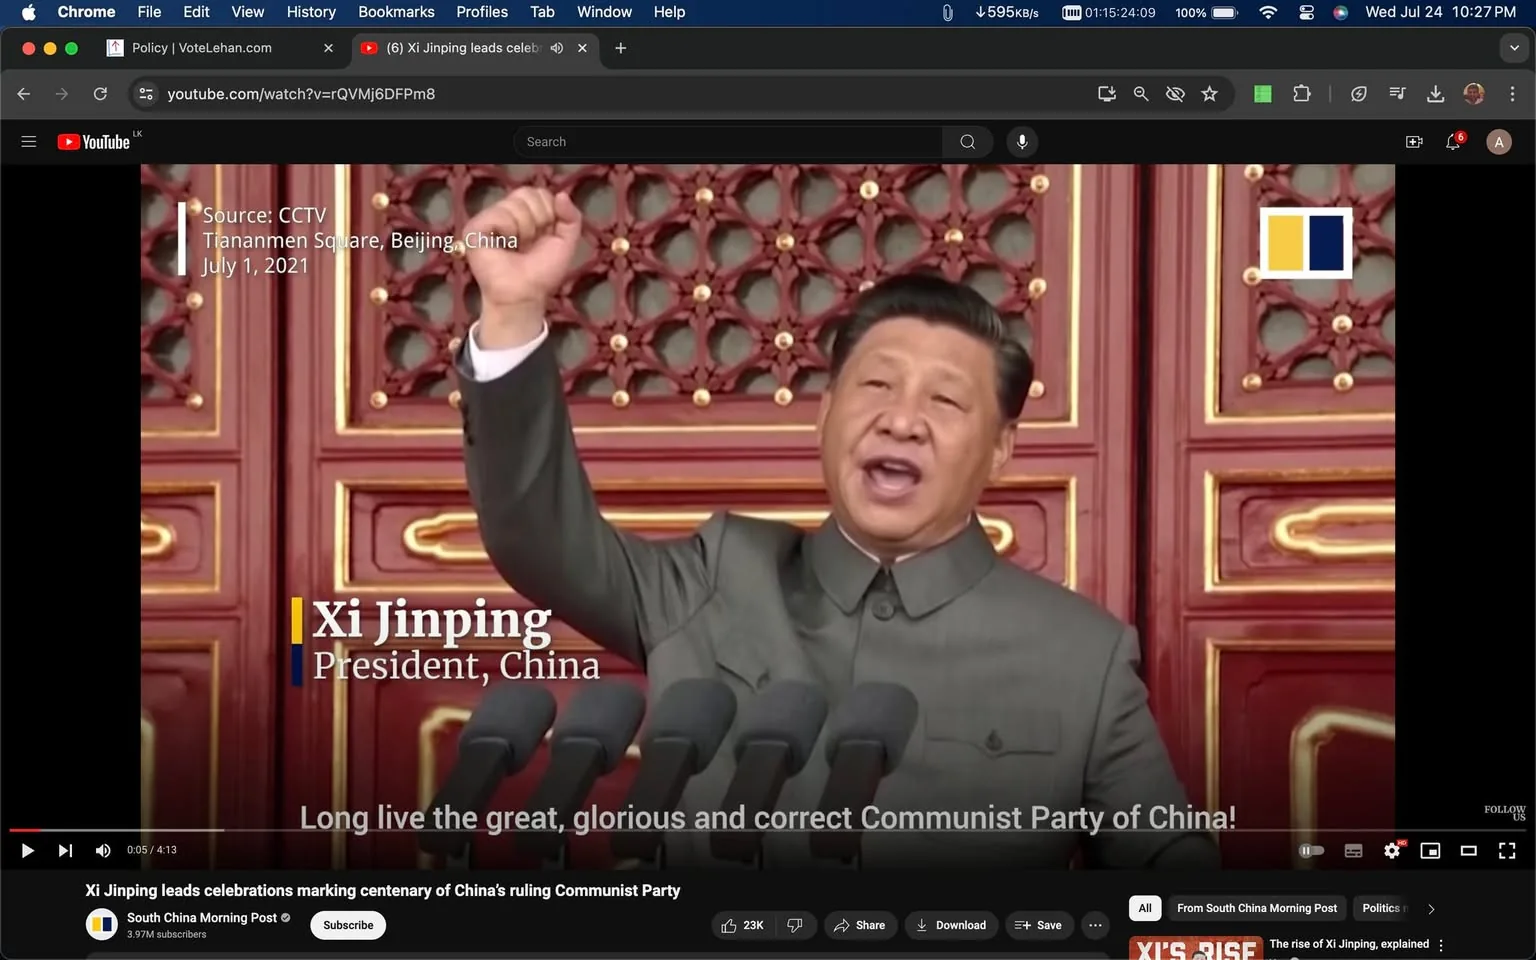The height and width of the screenshot is (960, 1536).
Task: Mute the video volume
Action: (x=102, y=850)
